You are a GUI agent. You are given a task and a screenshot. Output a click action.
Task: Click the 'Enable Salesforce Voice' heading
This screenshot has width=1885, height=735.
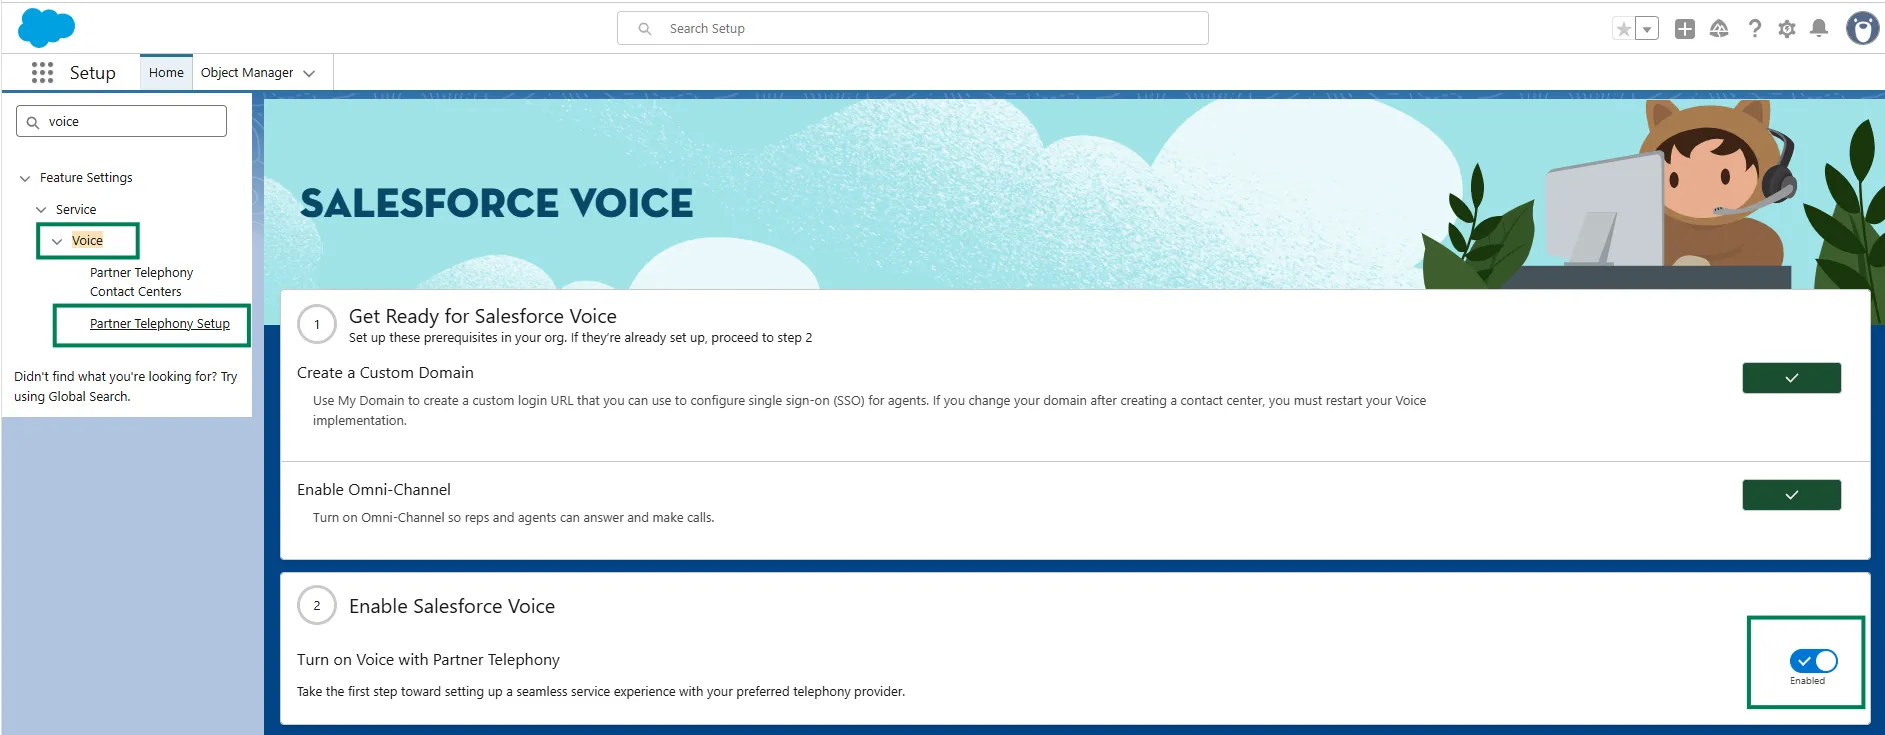452,606
